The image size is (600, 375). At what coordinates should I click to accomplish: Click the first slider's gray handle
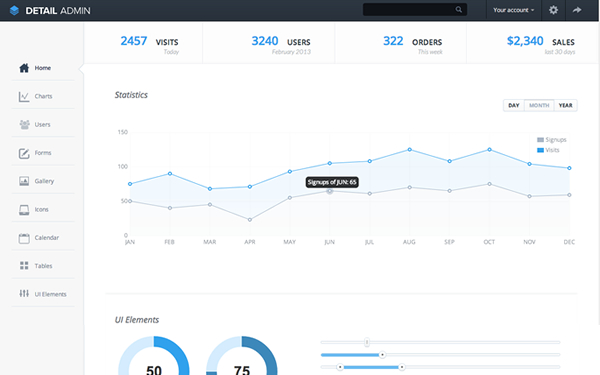point(367,342)
